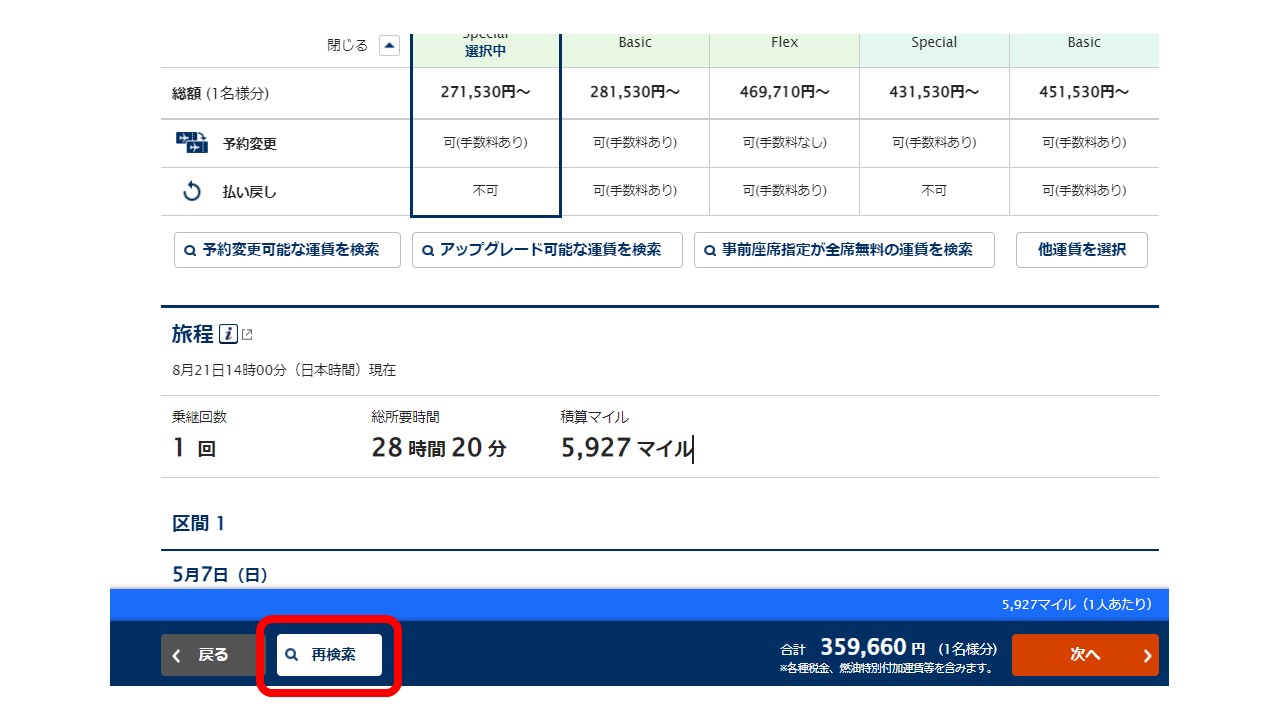Select Flex fare priced 469,710円
1280x720 pixels.
coord(784,92)
